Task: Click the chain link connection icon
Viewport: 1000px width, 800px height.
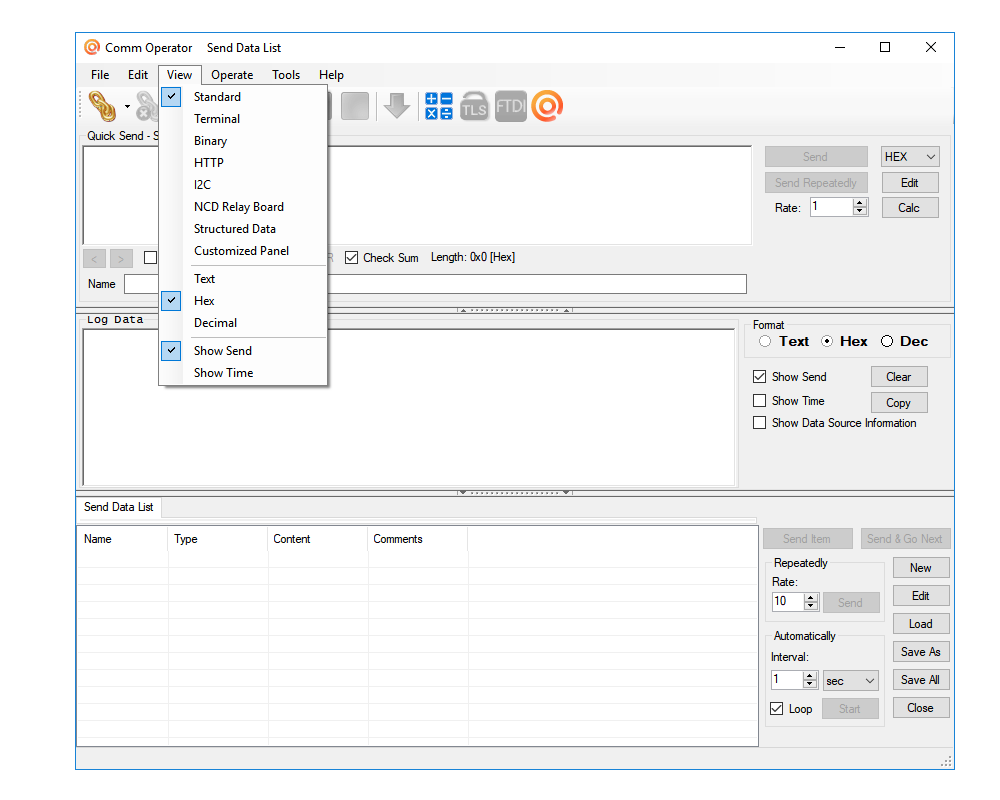Action: pos(102,107)
